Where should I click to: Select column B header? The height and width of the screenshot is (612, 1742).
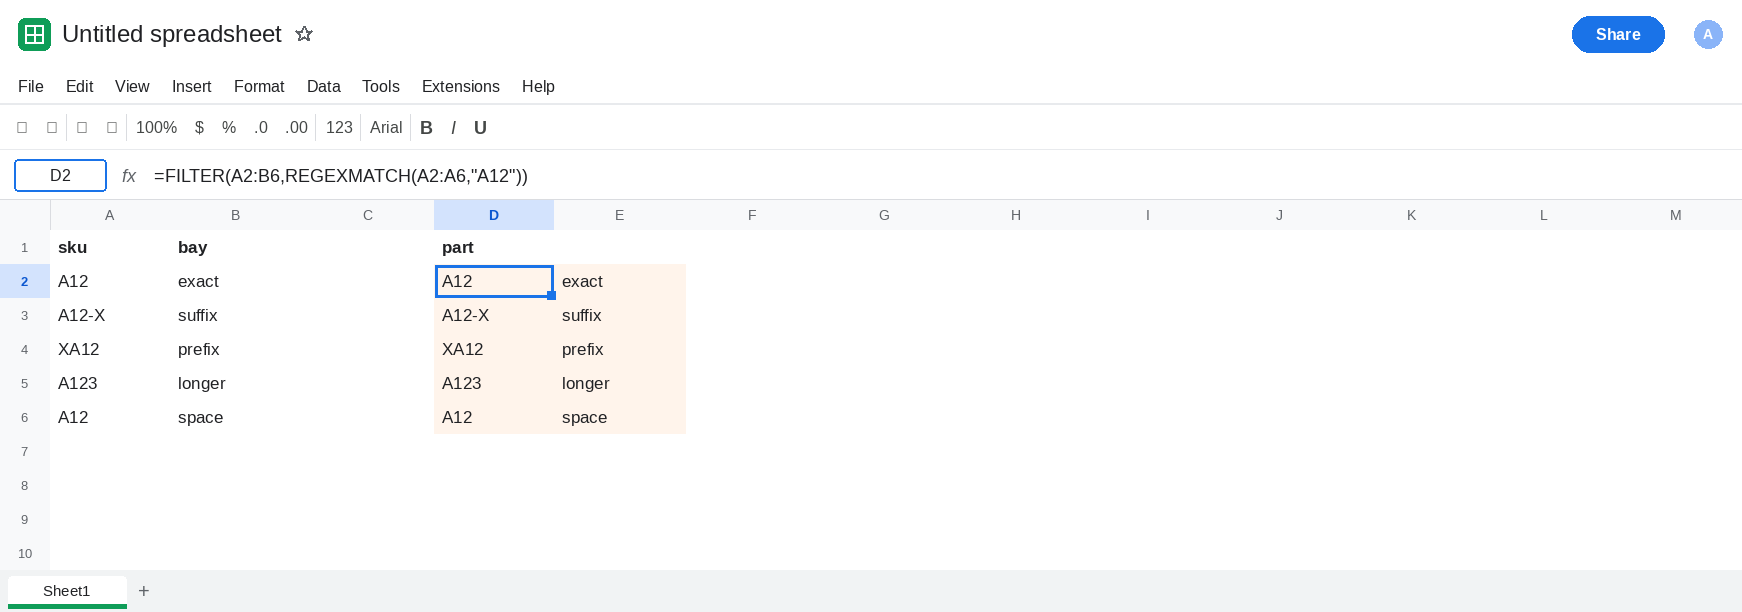pyautogui.click(x=236, y=215)
